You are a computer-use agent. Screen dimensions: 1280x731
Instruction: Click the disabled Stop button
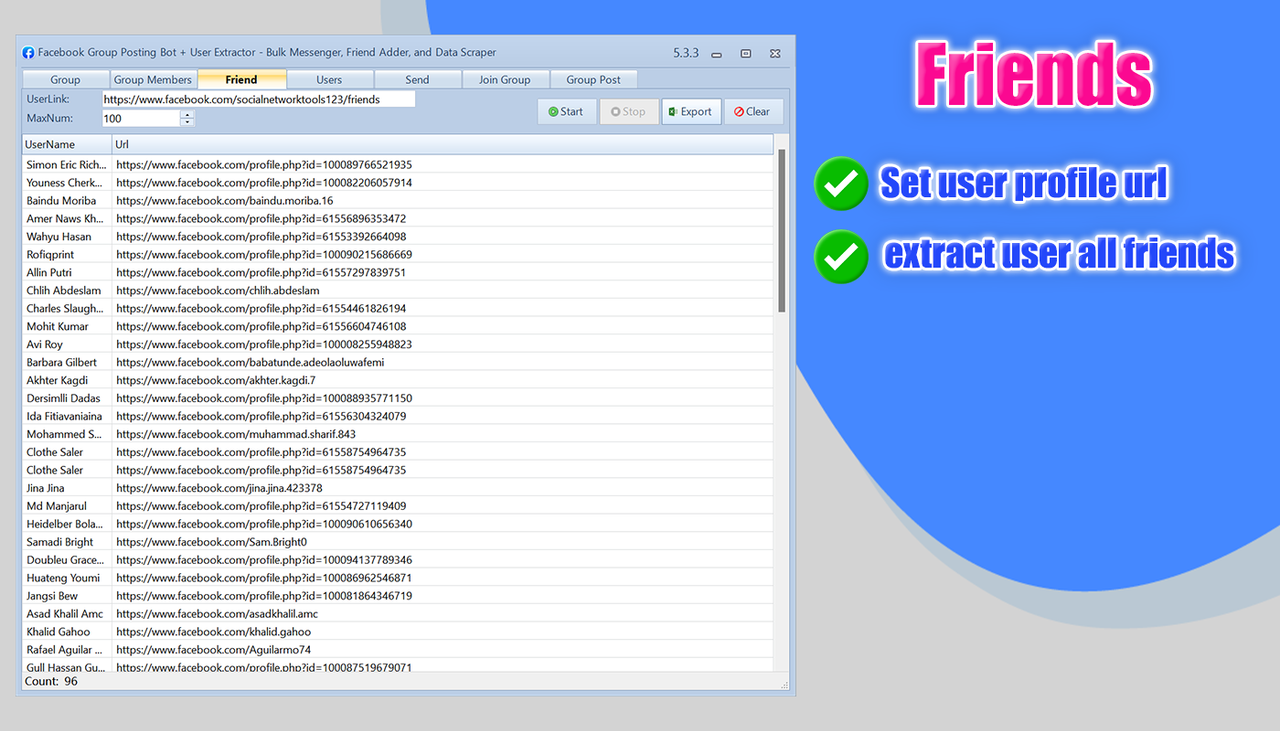[x=628, y=112]
